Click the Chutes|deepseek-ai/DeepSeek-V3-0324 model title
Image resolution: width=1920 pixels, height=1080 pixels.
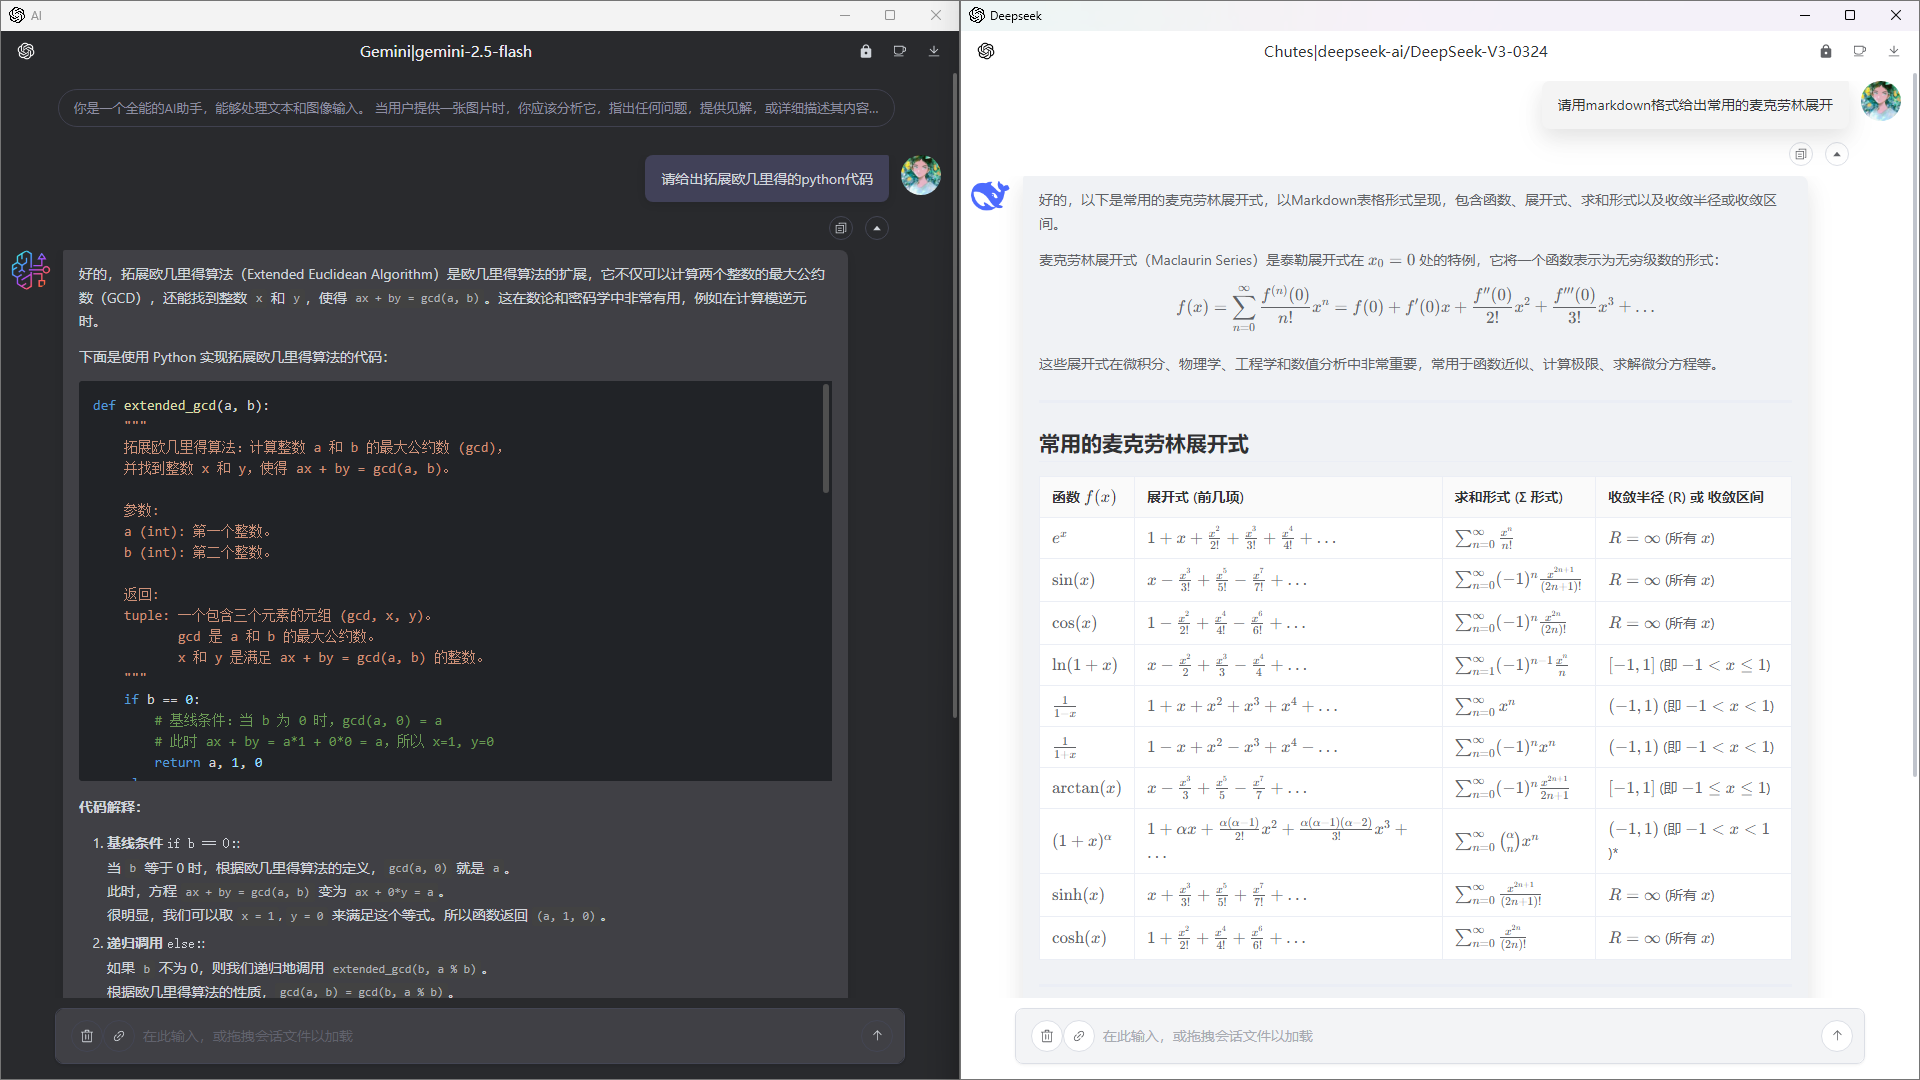(x=1405, y=51)
